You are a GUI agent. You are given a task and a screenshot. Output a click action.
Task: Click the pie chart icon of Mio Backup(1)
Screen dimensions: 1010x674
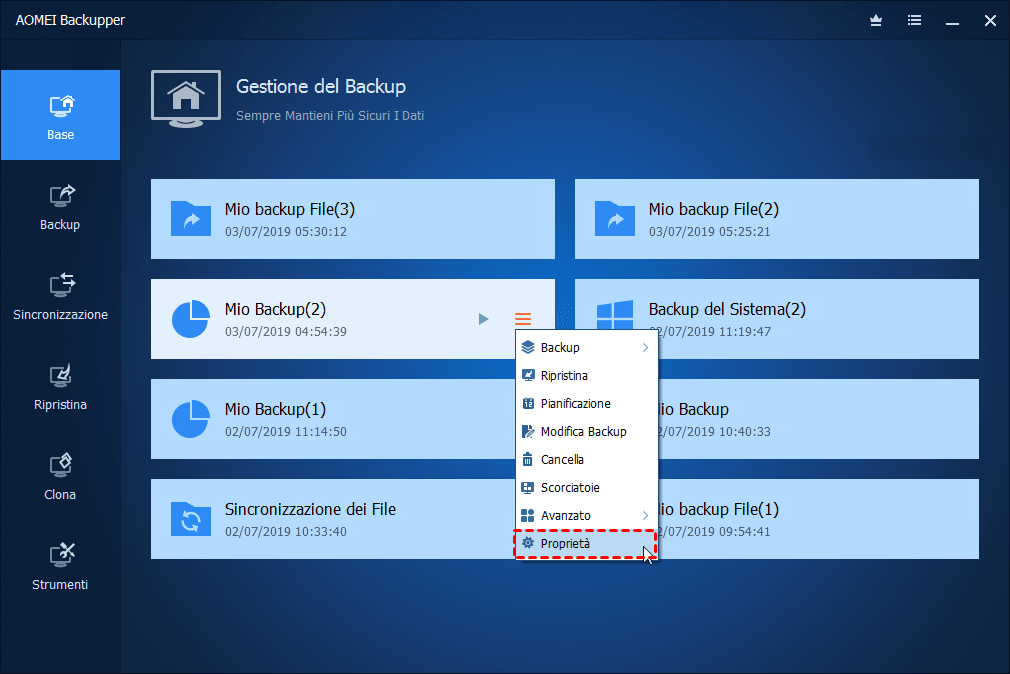click(191, 419)
